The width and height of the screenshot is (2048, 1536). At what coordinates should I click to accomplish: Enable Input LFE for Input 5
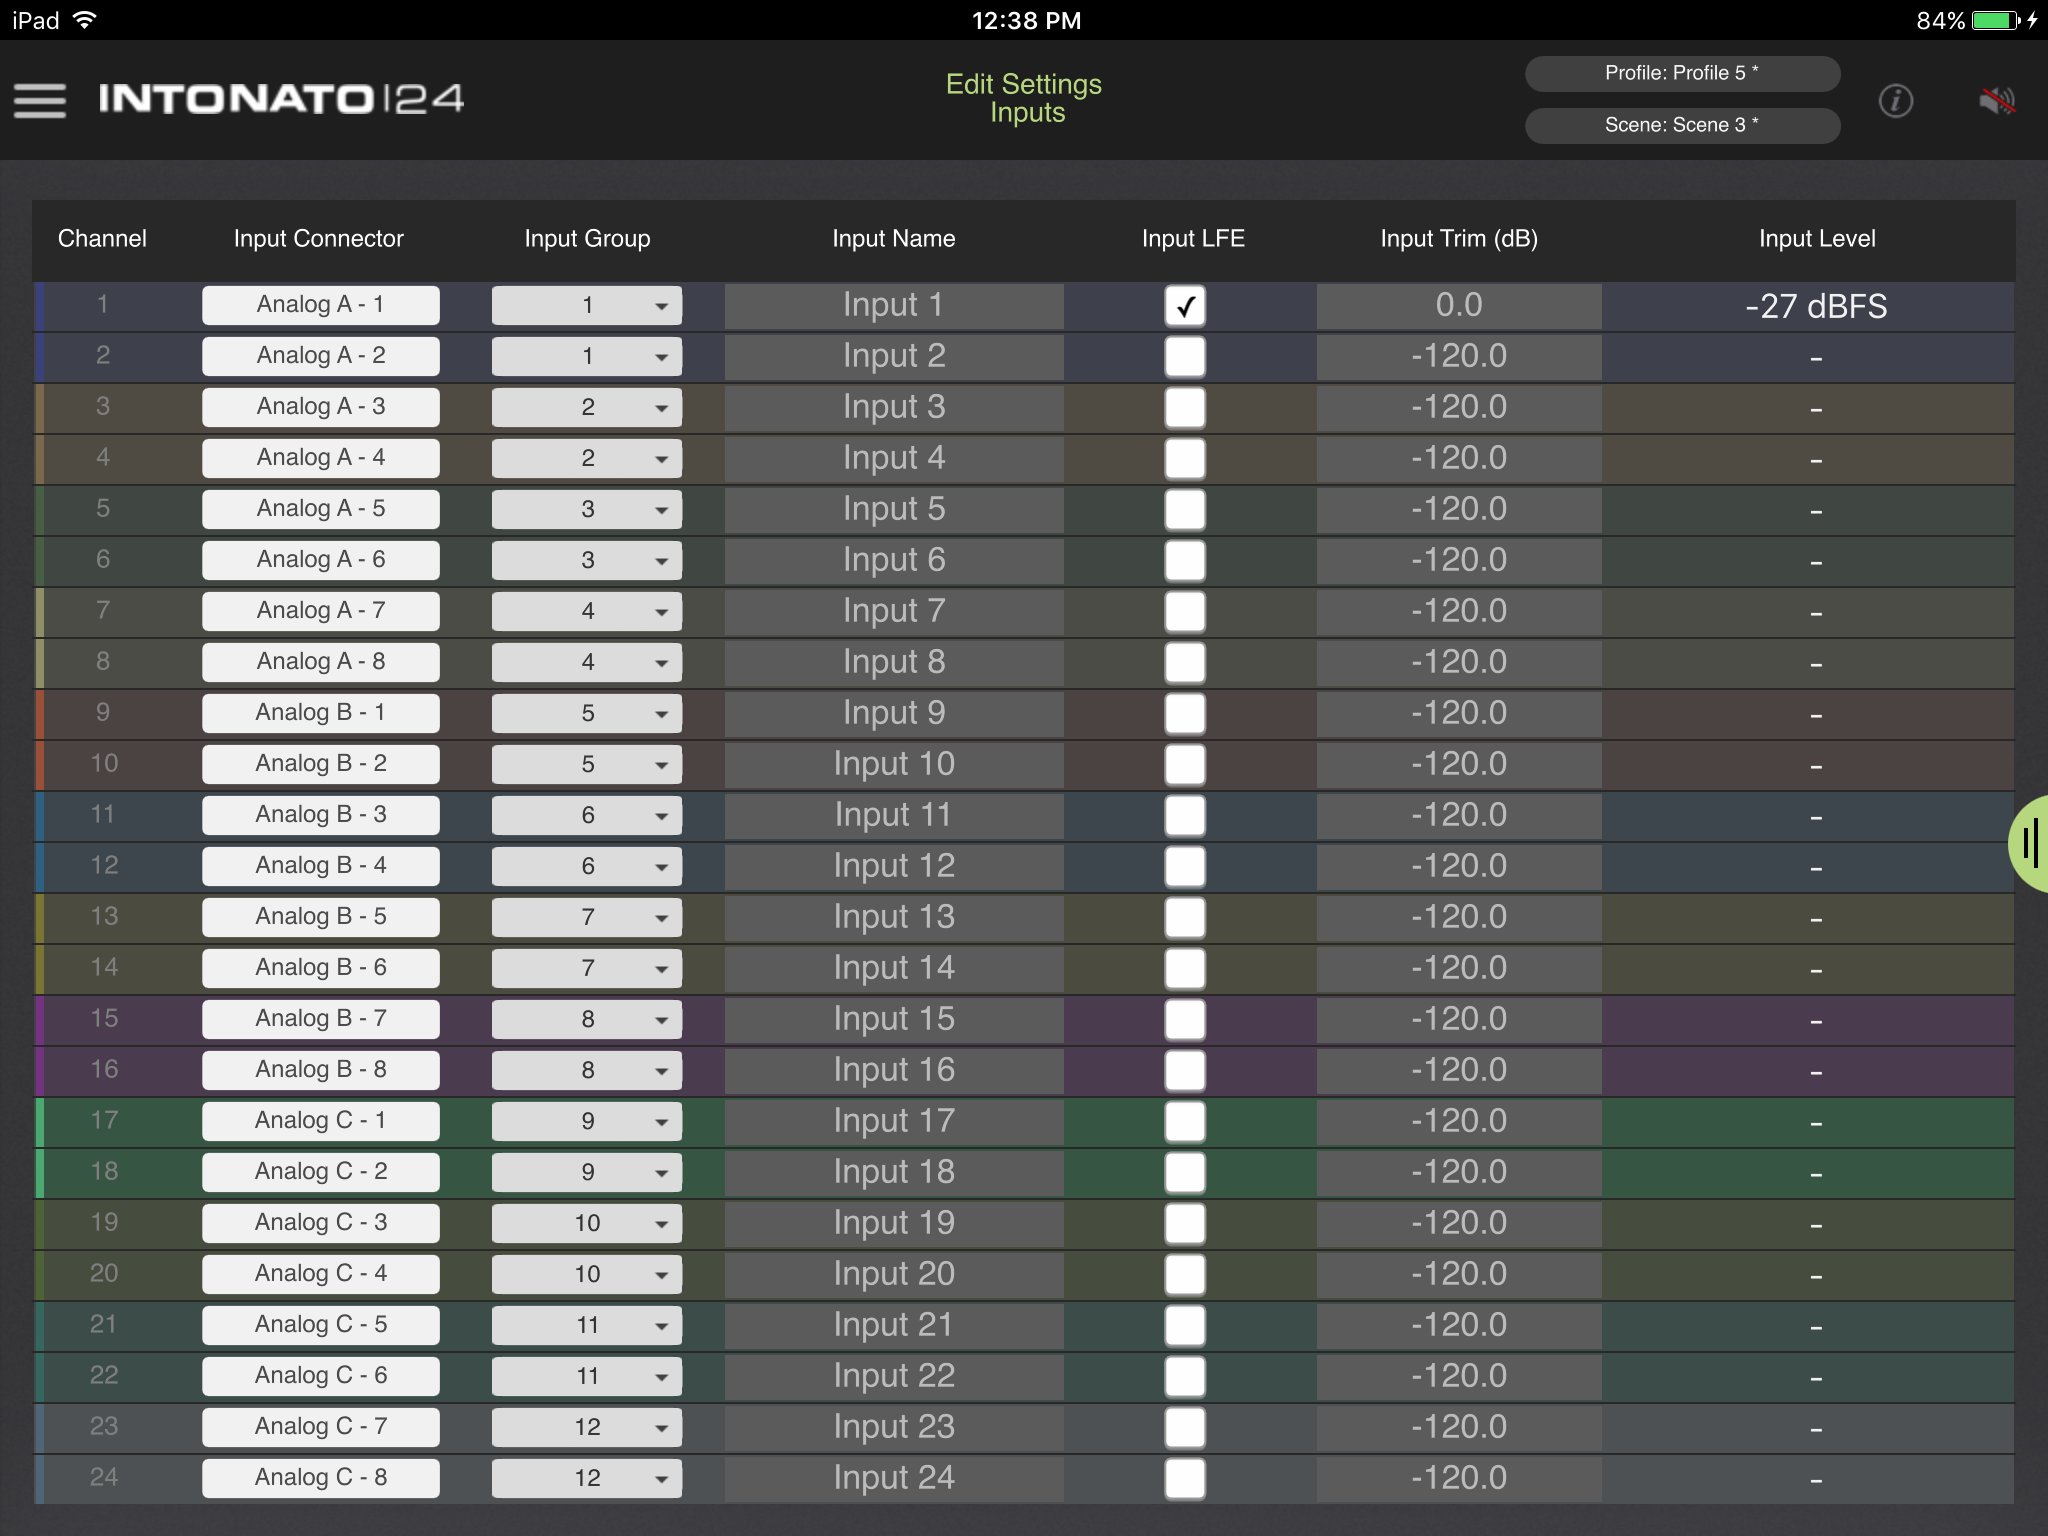1185,510
